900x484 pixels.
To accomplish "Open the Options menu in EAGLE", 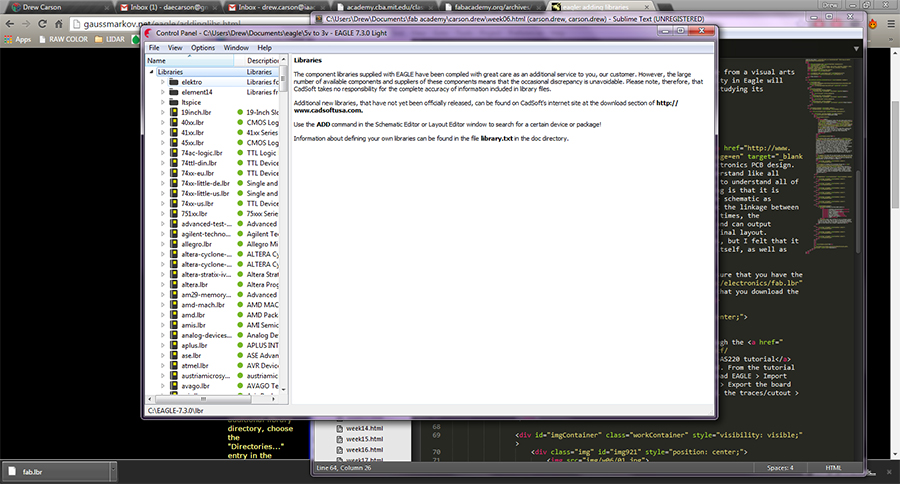I will [x=203, y=48].
